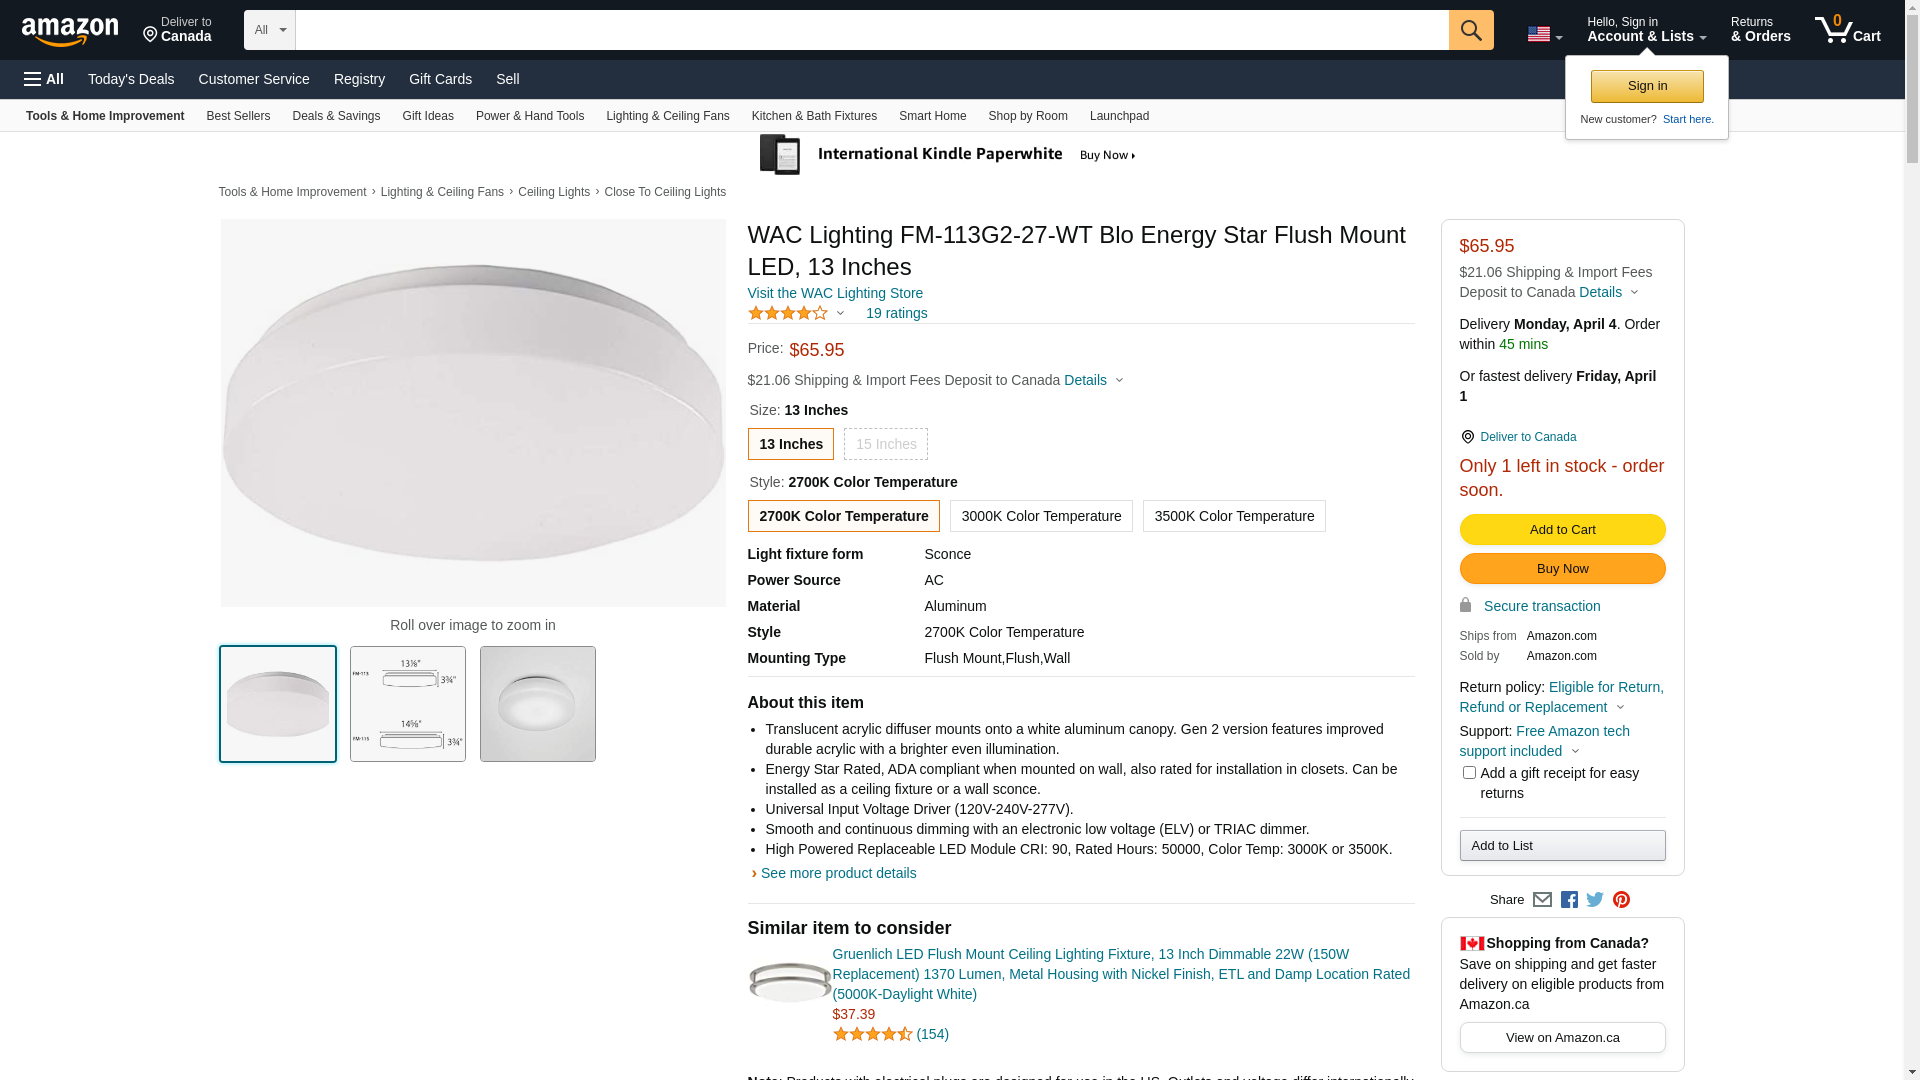Share the product on Pinterest
Viewport: 1920px width, 1080px height.
1621,900
